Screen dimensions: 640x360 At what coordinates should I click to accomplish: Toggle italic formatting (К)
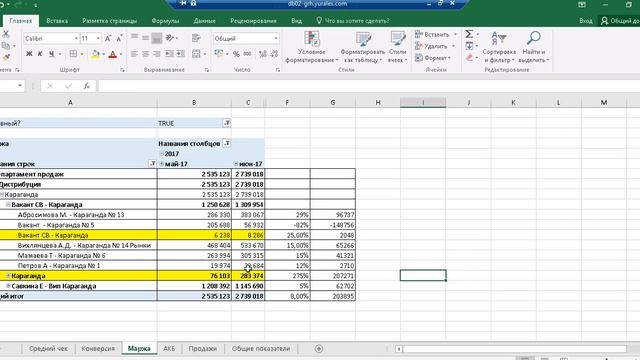40,54
